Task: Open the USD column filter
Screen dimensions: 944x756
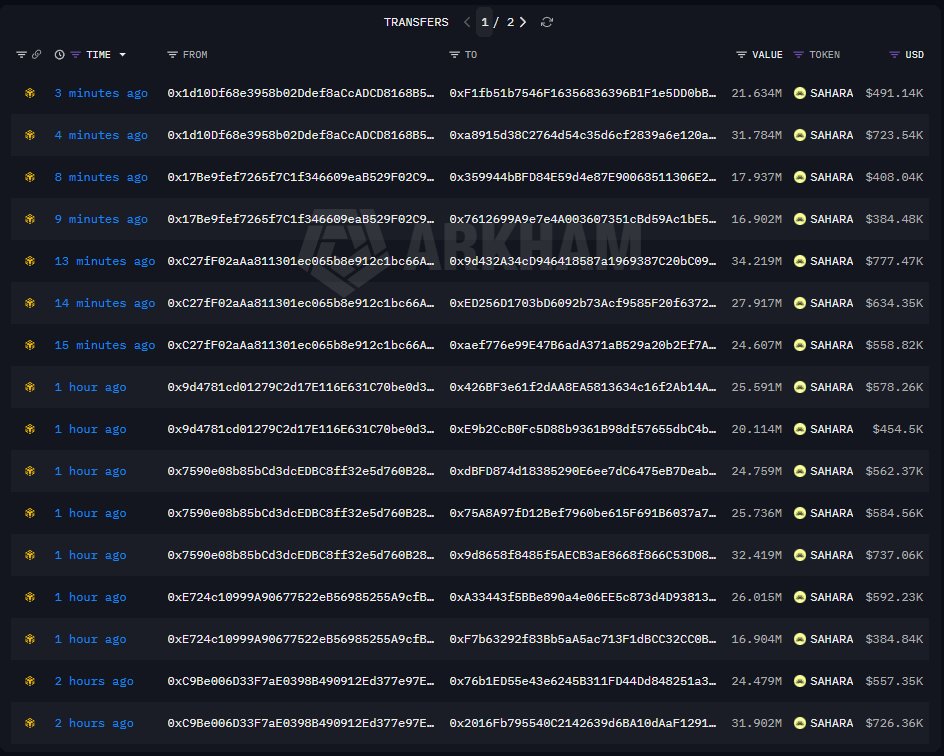Action: click(x=895, y=55)
